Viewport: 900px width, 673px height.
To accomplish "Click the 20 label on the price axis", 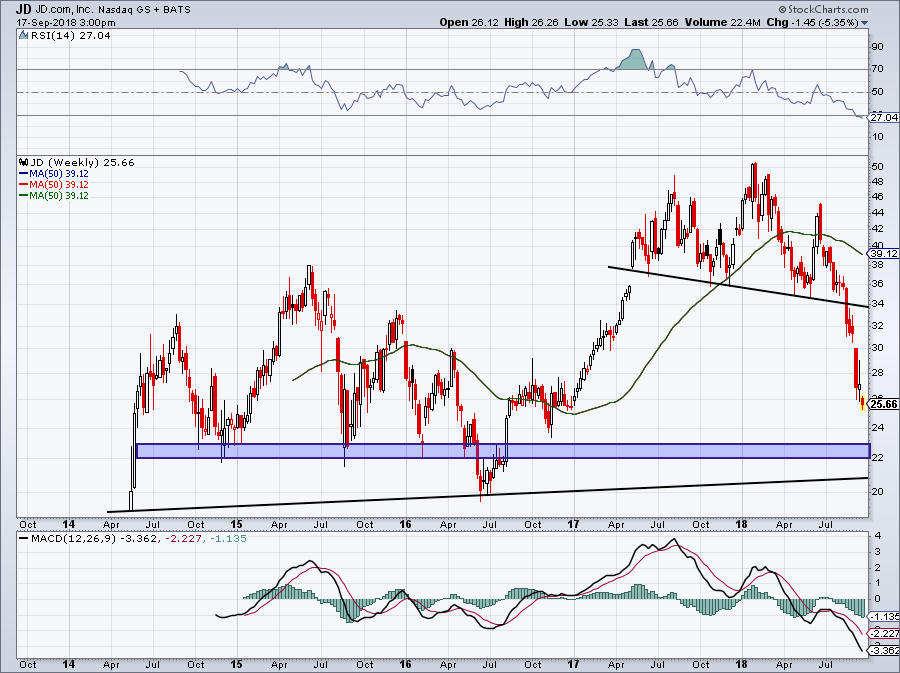I will 877,492.
